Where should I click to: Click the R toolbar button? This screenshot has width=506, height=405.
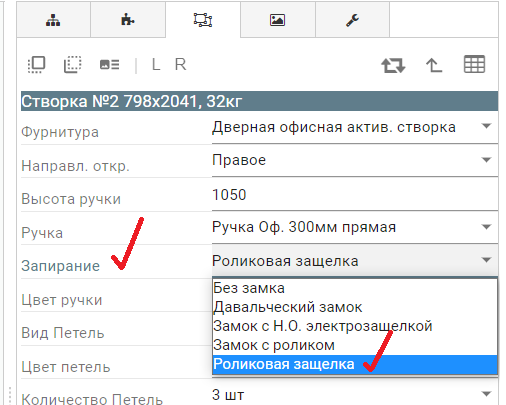click(x=180, y=64)
